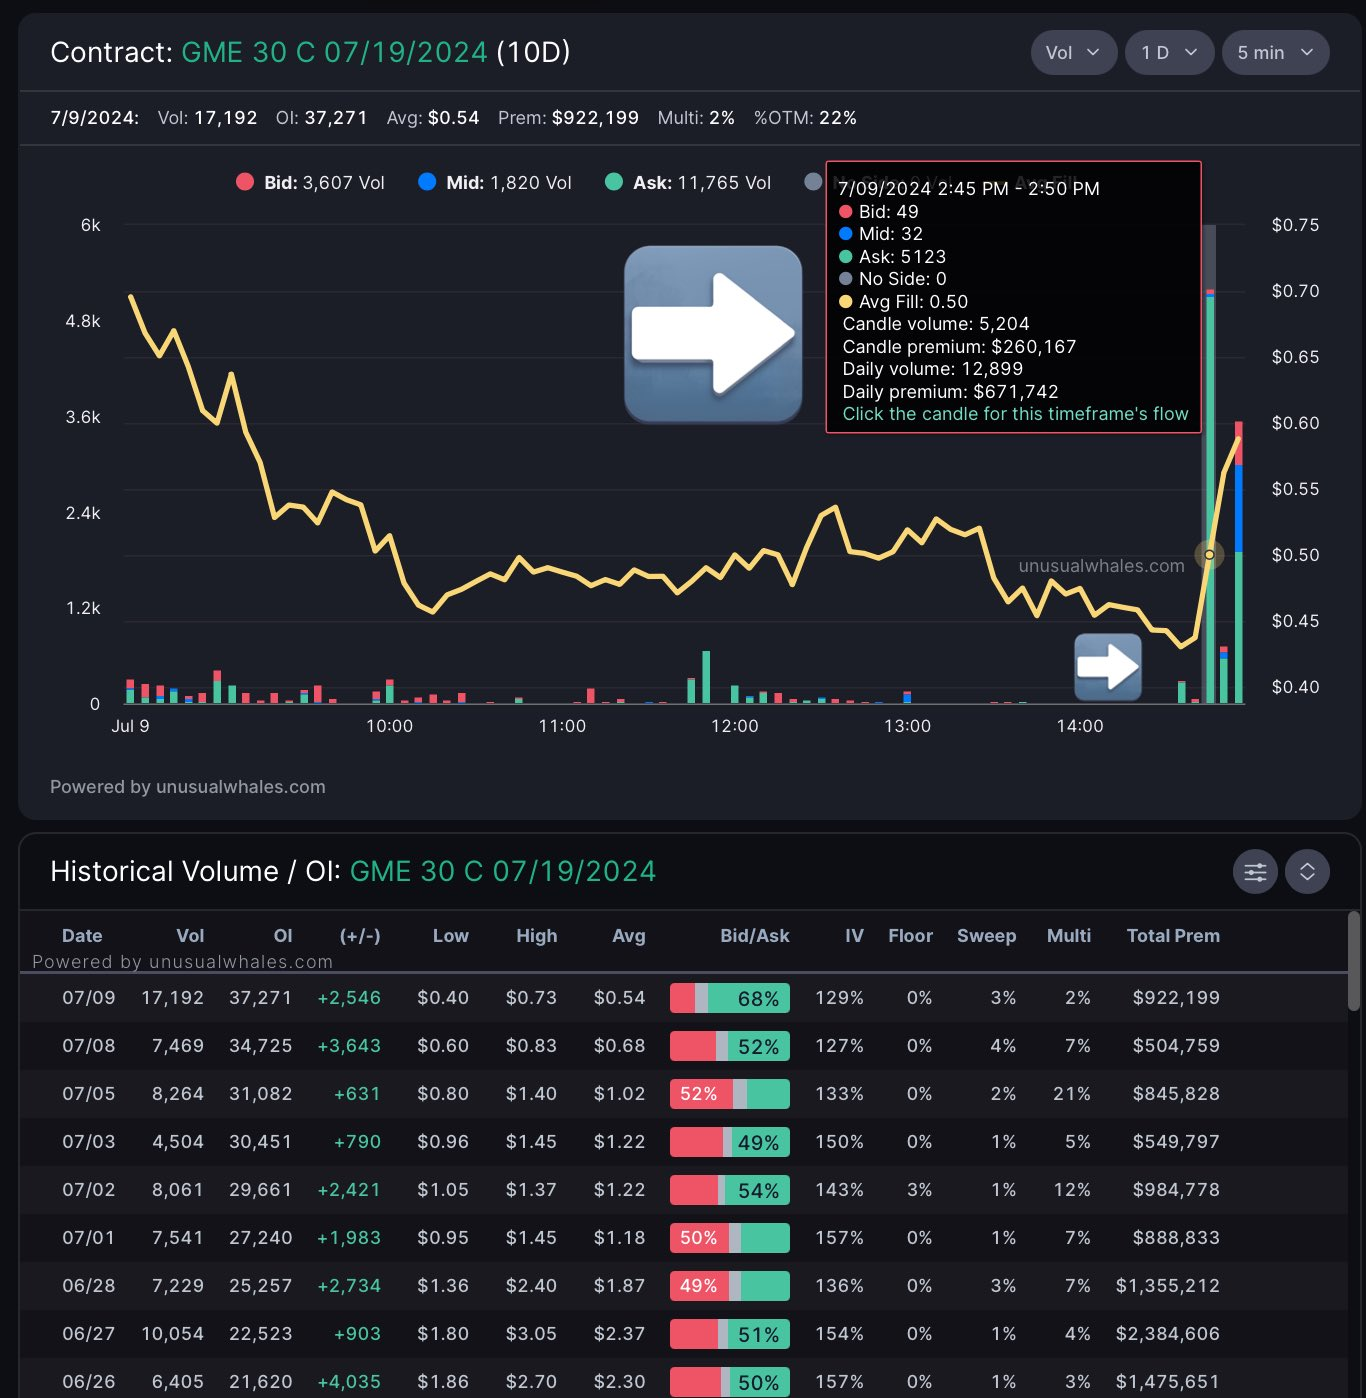Sort table by Avg column

629,936
